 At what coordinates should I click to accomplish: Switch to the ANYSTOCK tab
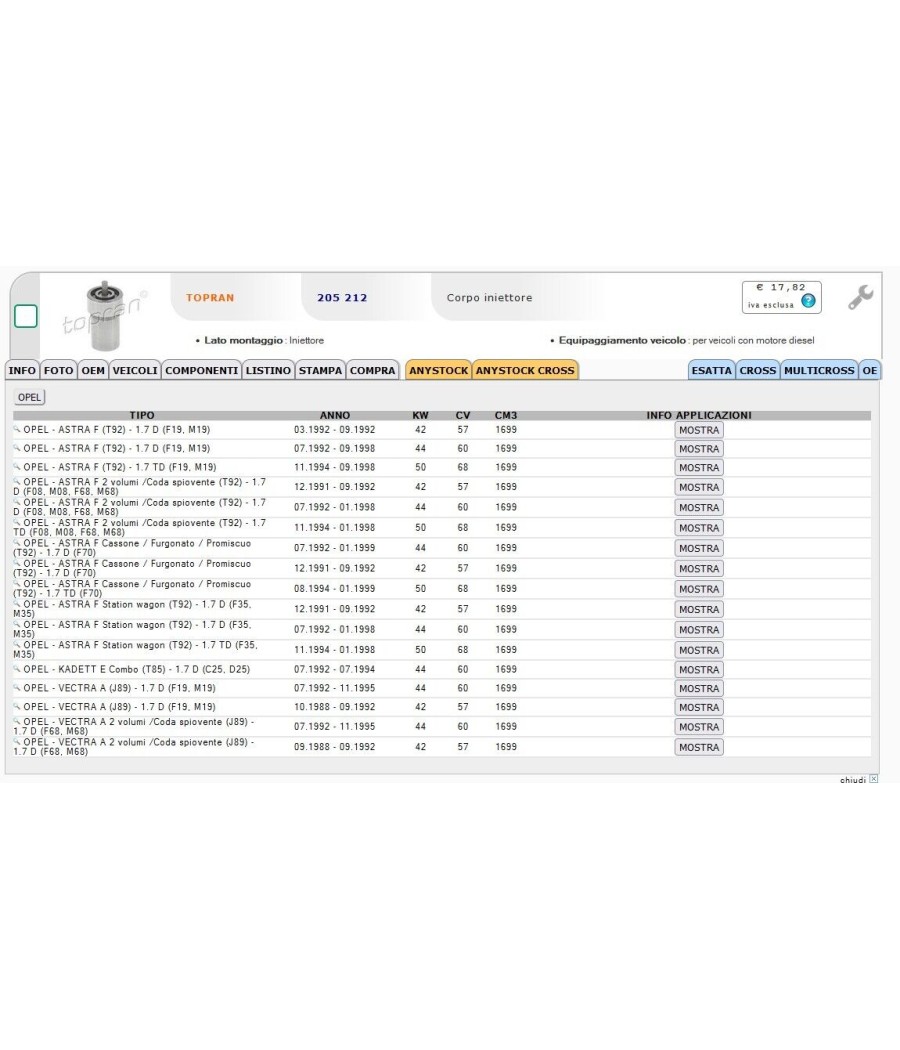(439, 370)
